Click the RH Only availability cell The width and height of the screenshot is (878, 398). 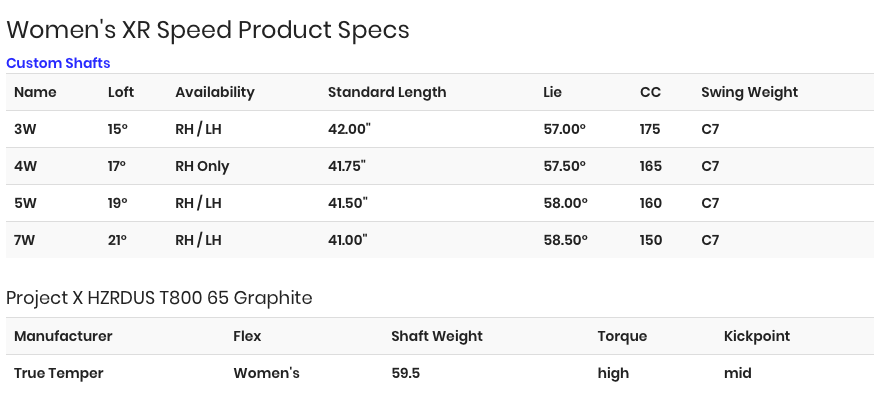point(202,166)
